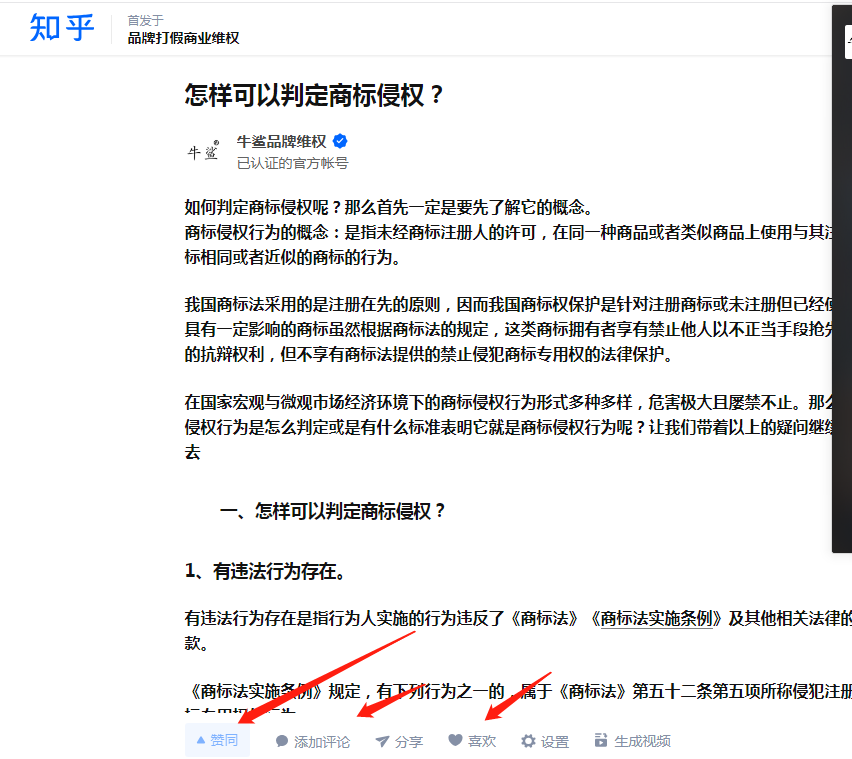Click the 已认证的官方帐号 label
Screen dimensions: 852x759
click(292, 163)
